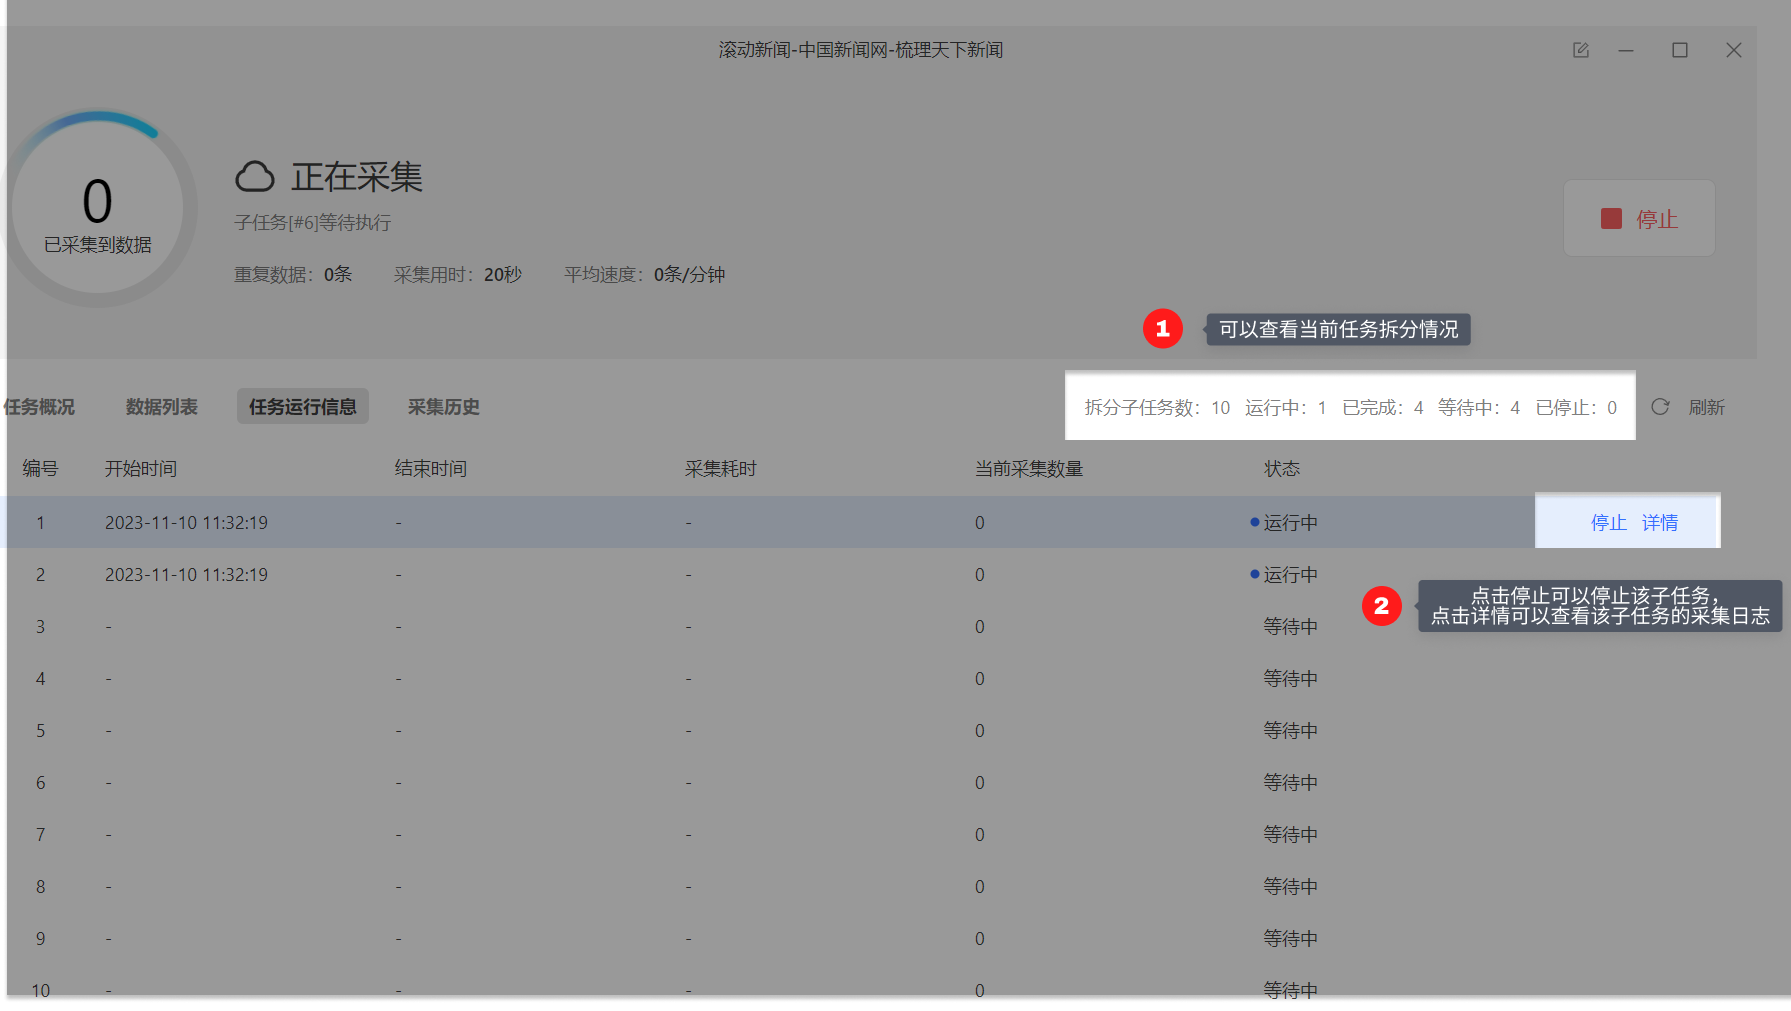Image resolution: width=1791 pixels, height=1011 pixels.
Task: Click row number 3 cell
Action: (41, 627)
